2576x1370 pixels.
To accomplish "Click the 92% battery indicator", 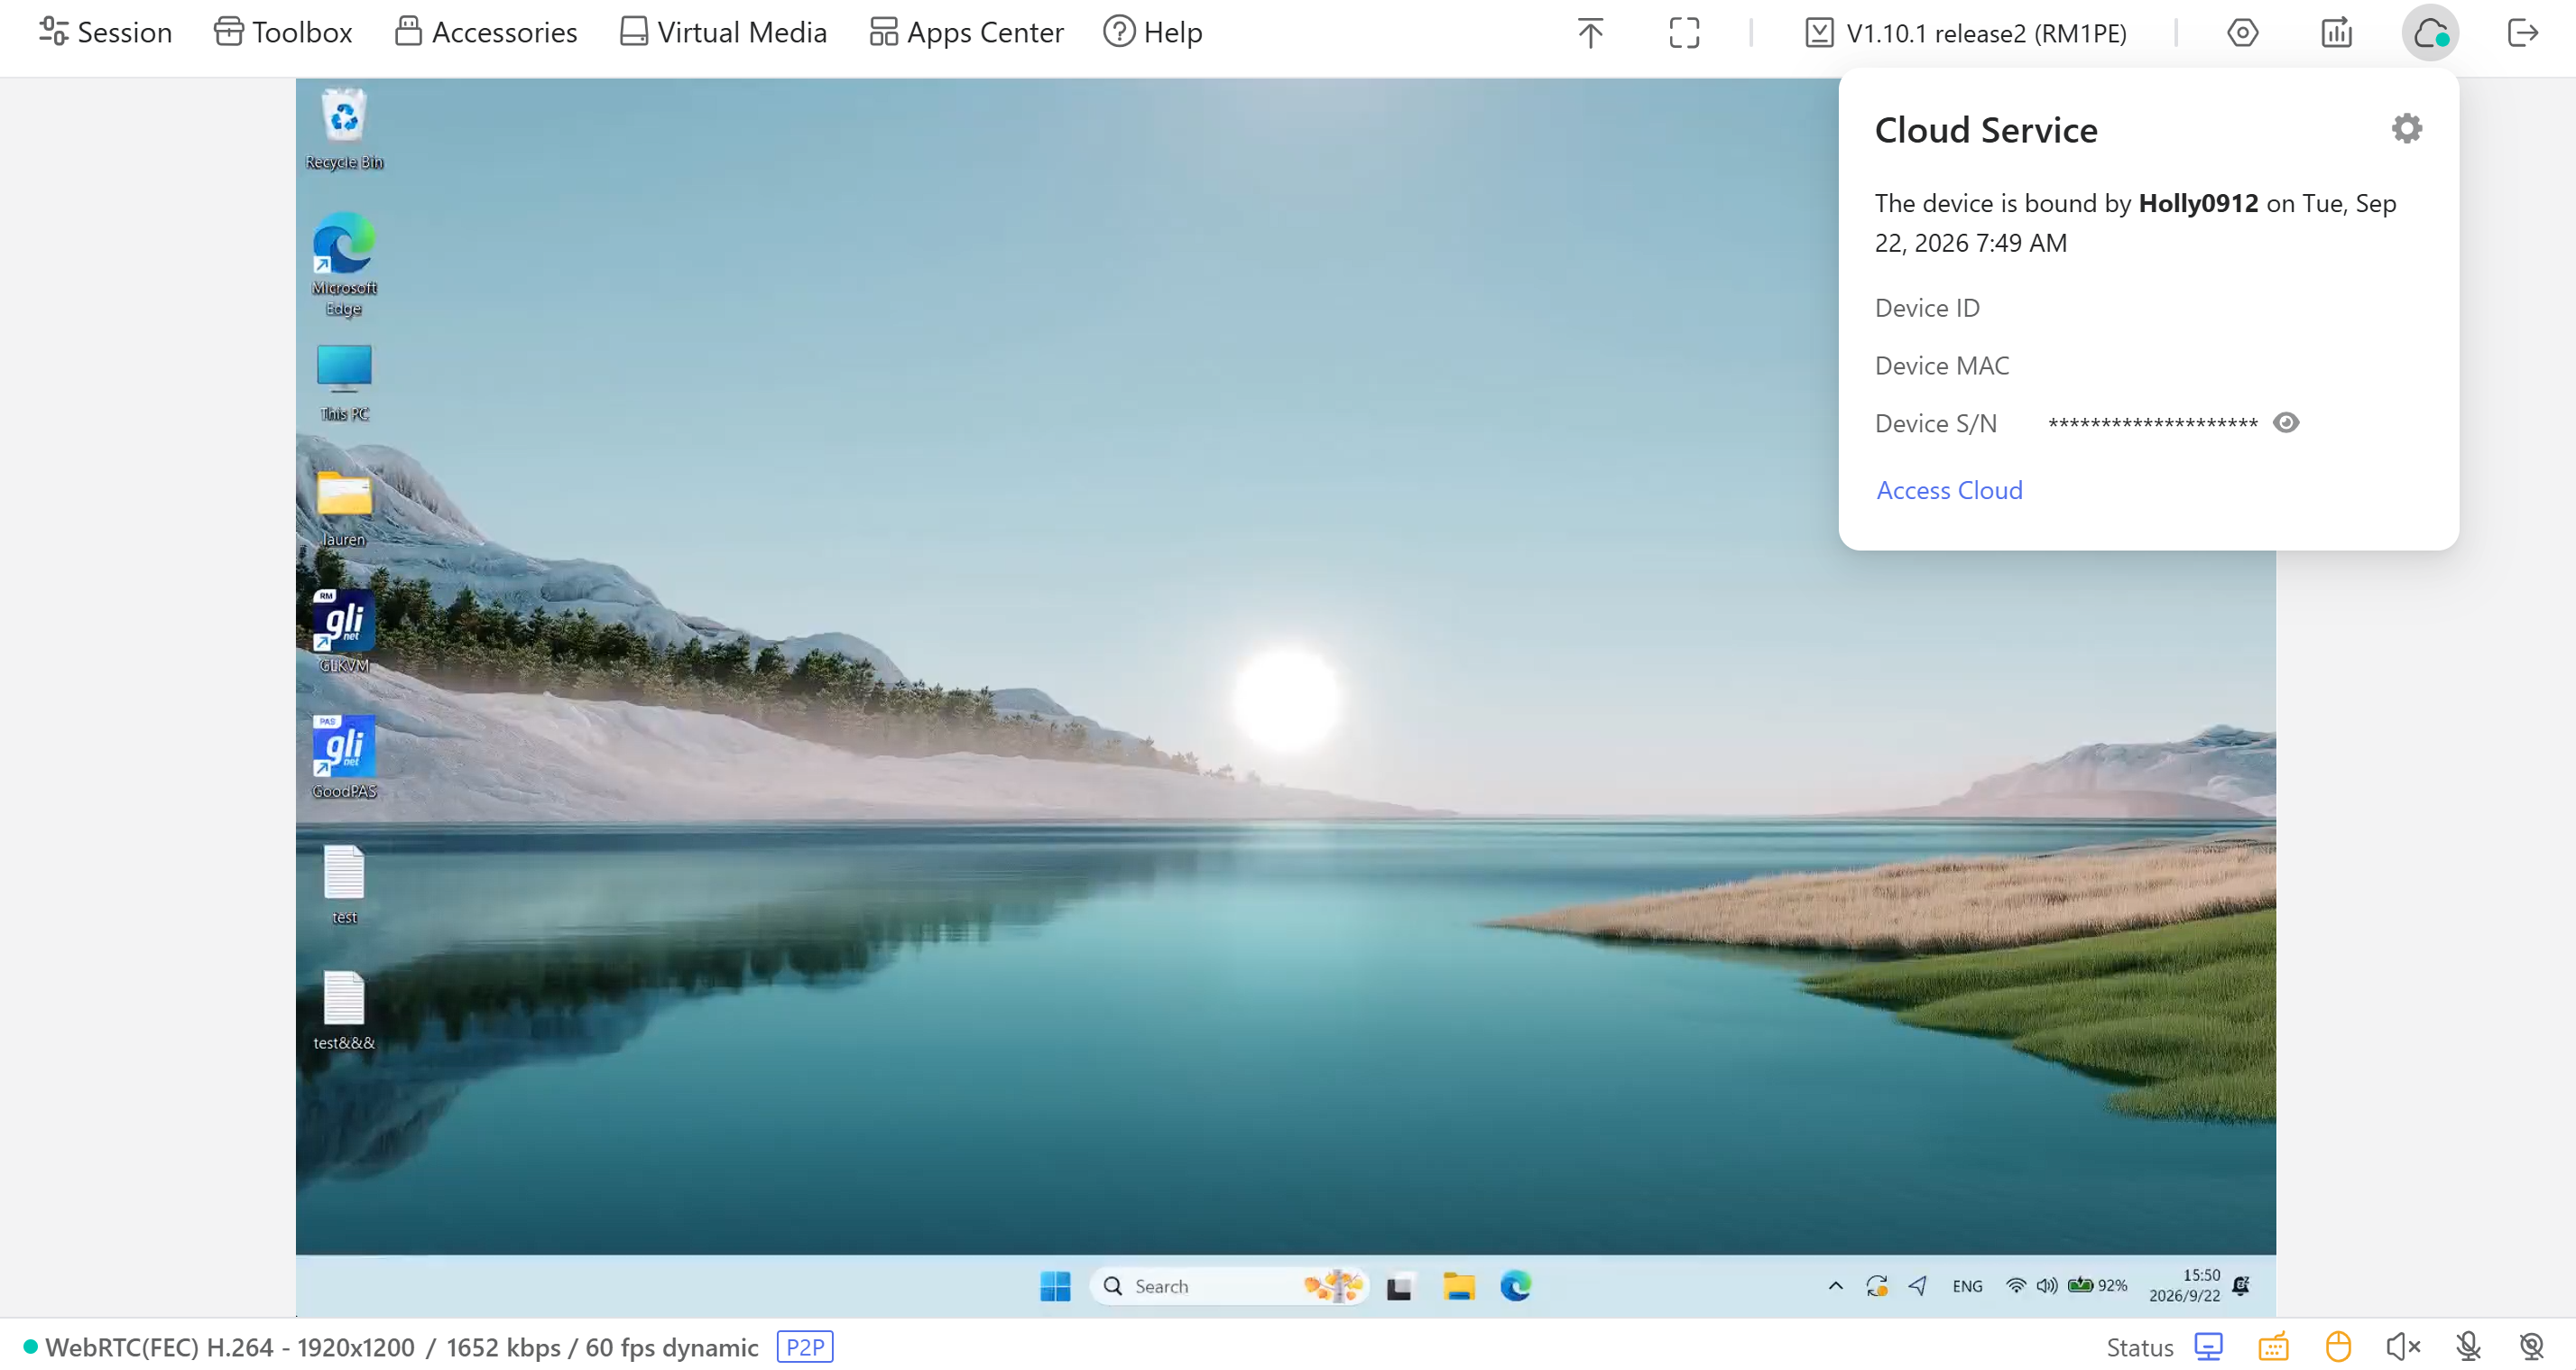I will pyautogui.click(x=2097, y=1285).
